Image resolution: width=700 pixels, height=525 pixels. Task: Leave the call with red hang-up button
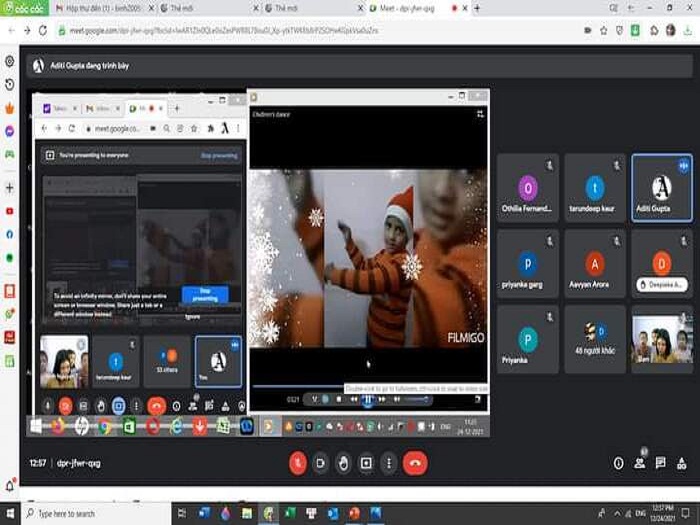[x=415, y=463]
